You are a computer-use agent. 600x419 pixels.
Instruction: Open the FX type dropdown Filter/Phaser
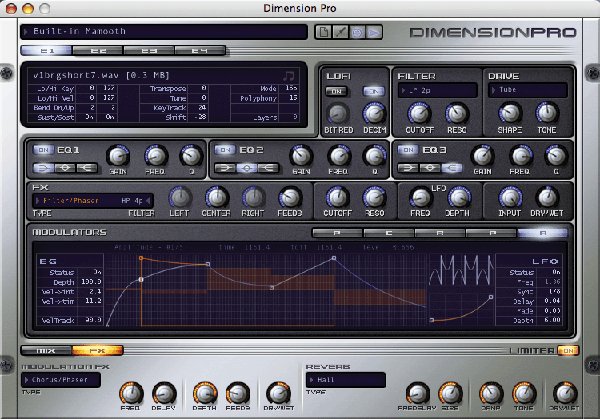click(93, 201)
